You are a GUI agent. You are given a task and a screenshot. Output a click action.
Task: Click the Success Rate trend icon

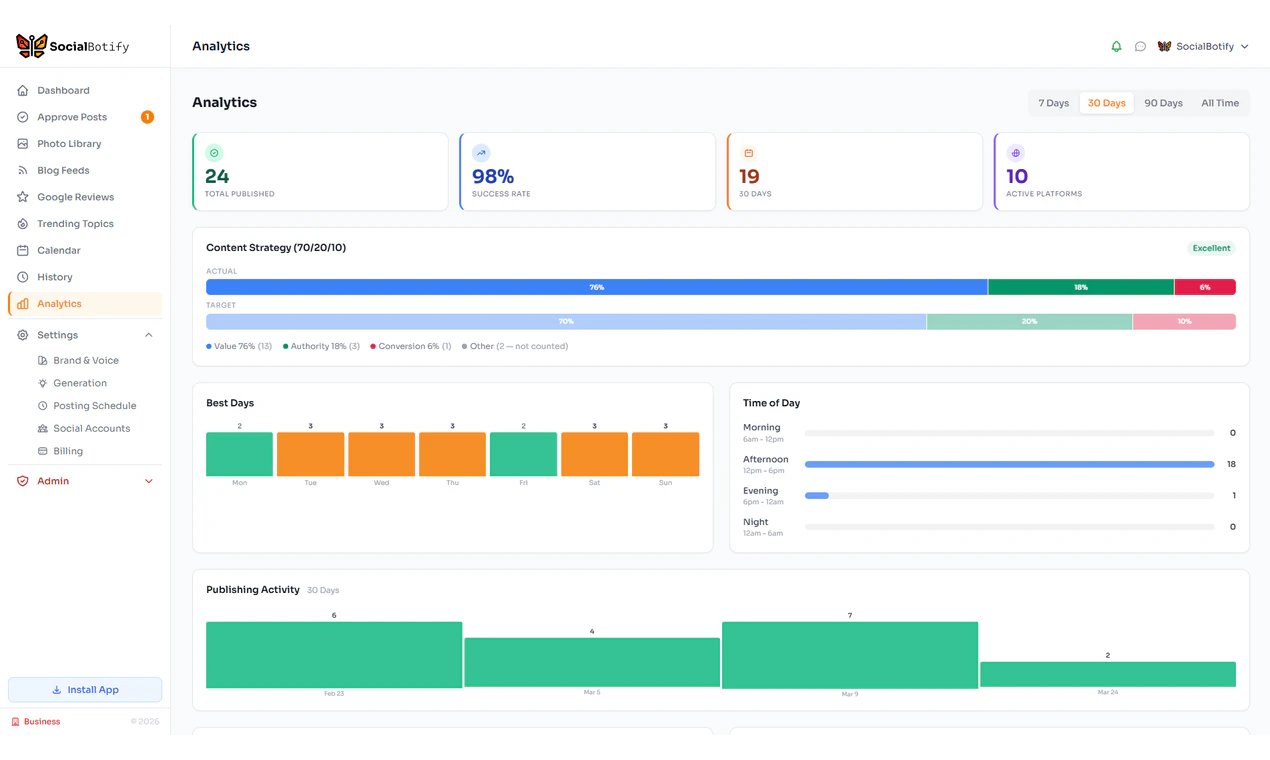[481, 153]
